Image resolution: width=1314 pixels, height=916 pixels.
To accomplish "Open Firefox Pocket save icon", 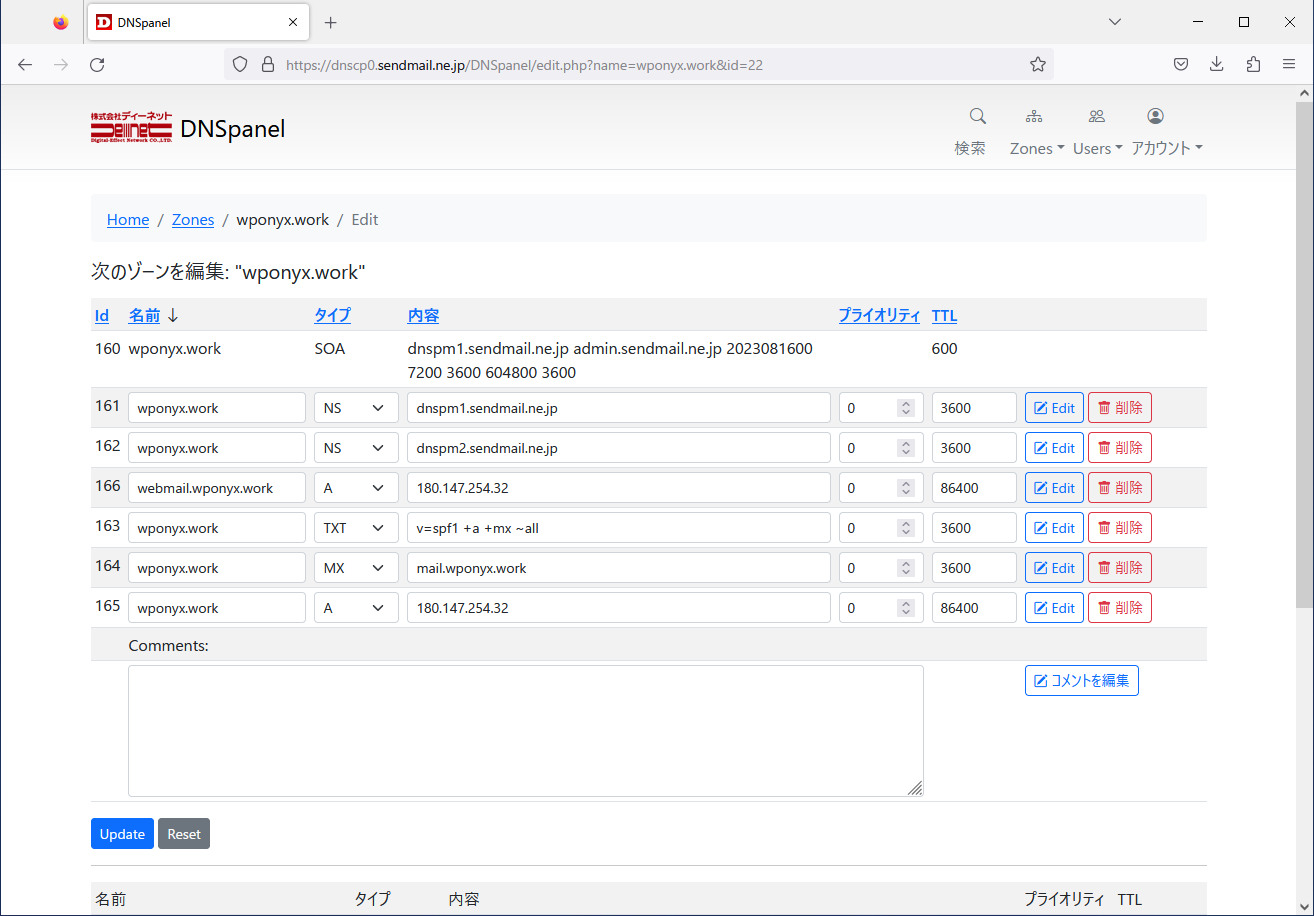I will tap(1181, 64).
